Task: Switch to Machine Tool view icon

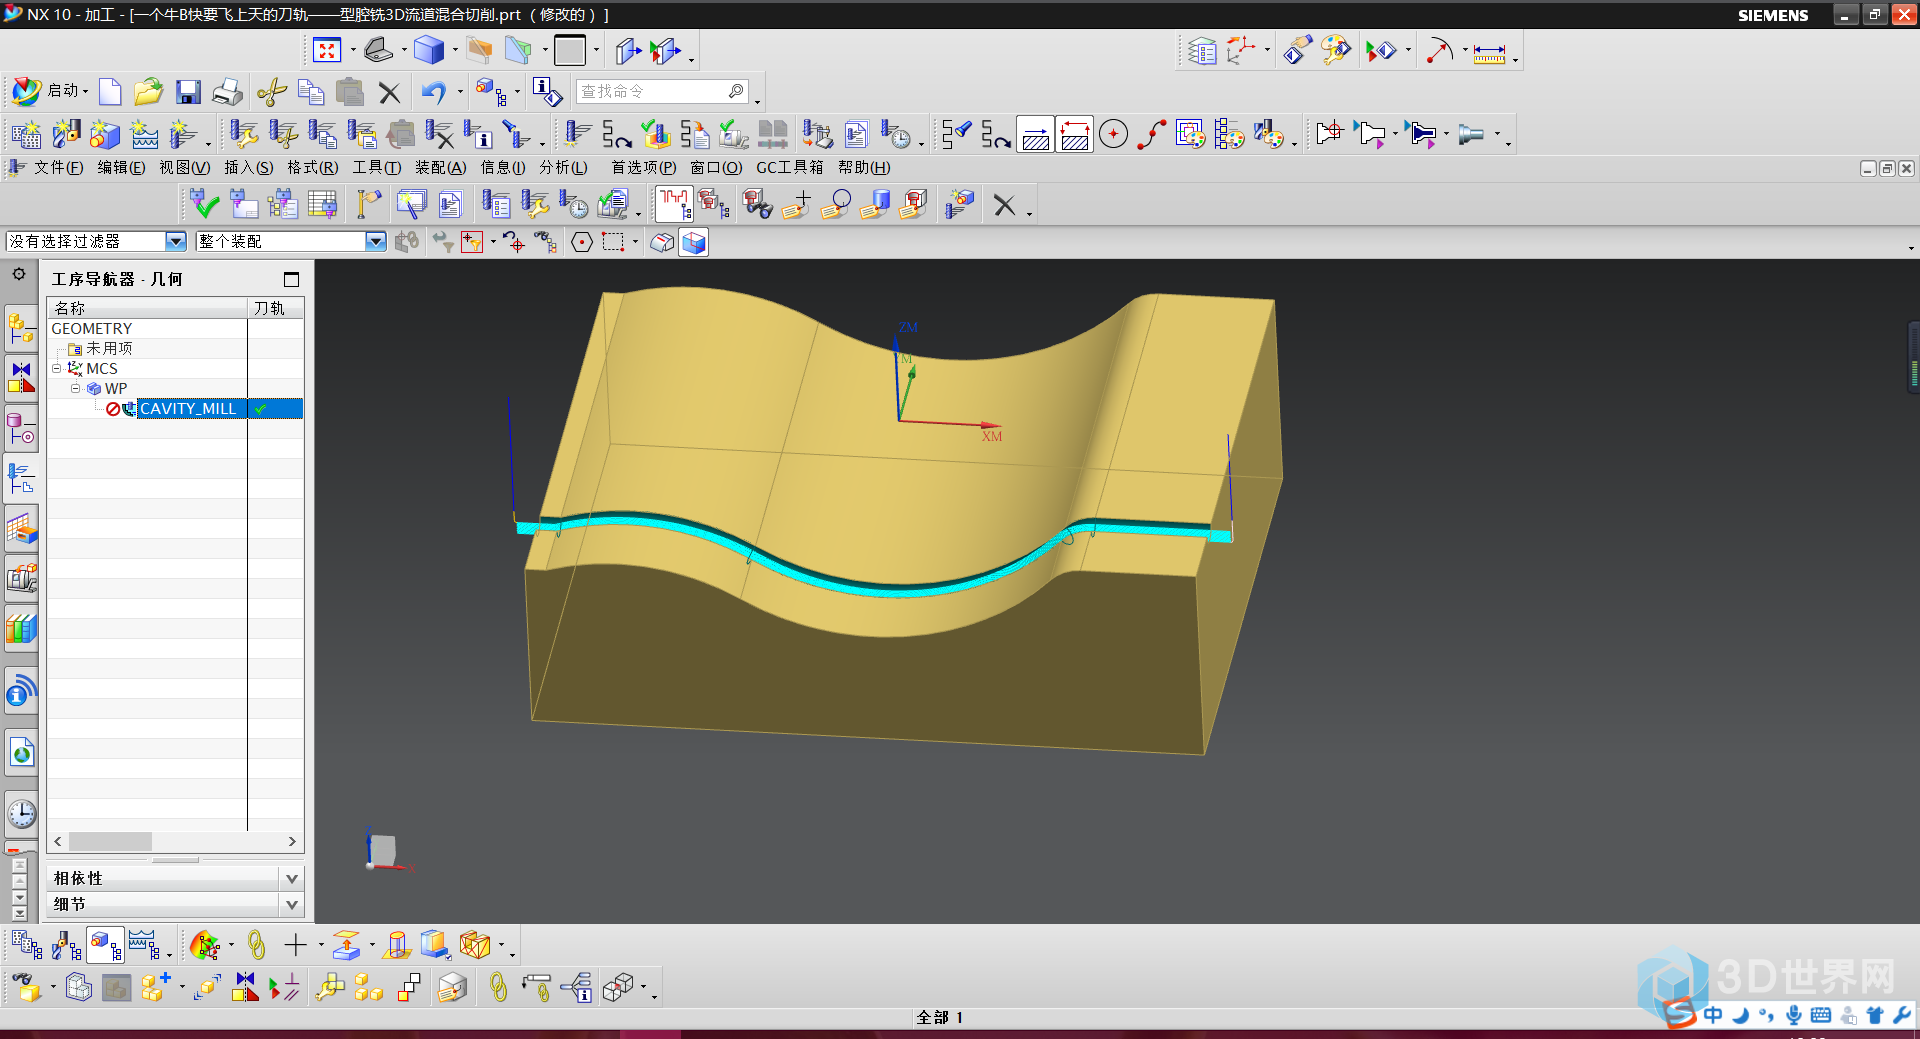Action: click(66, 944)
